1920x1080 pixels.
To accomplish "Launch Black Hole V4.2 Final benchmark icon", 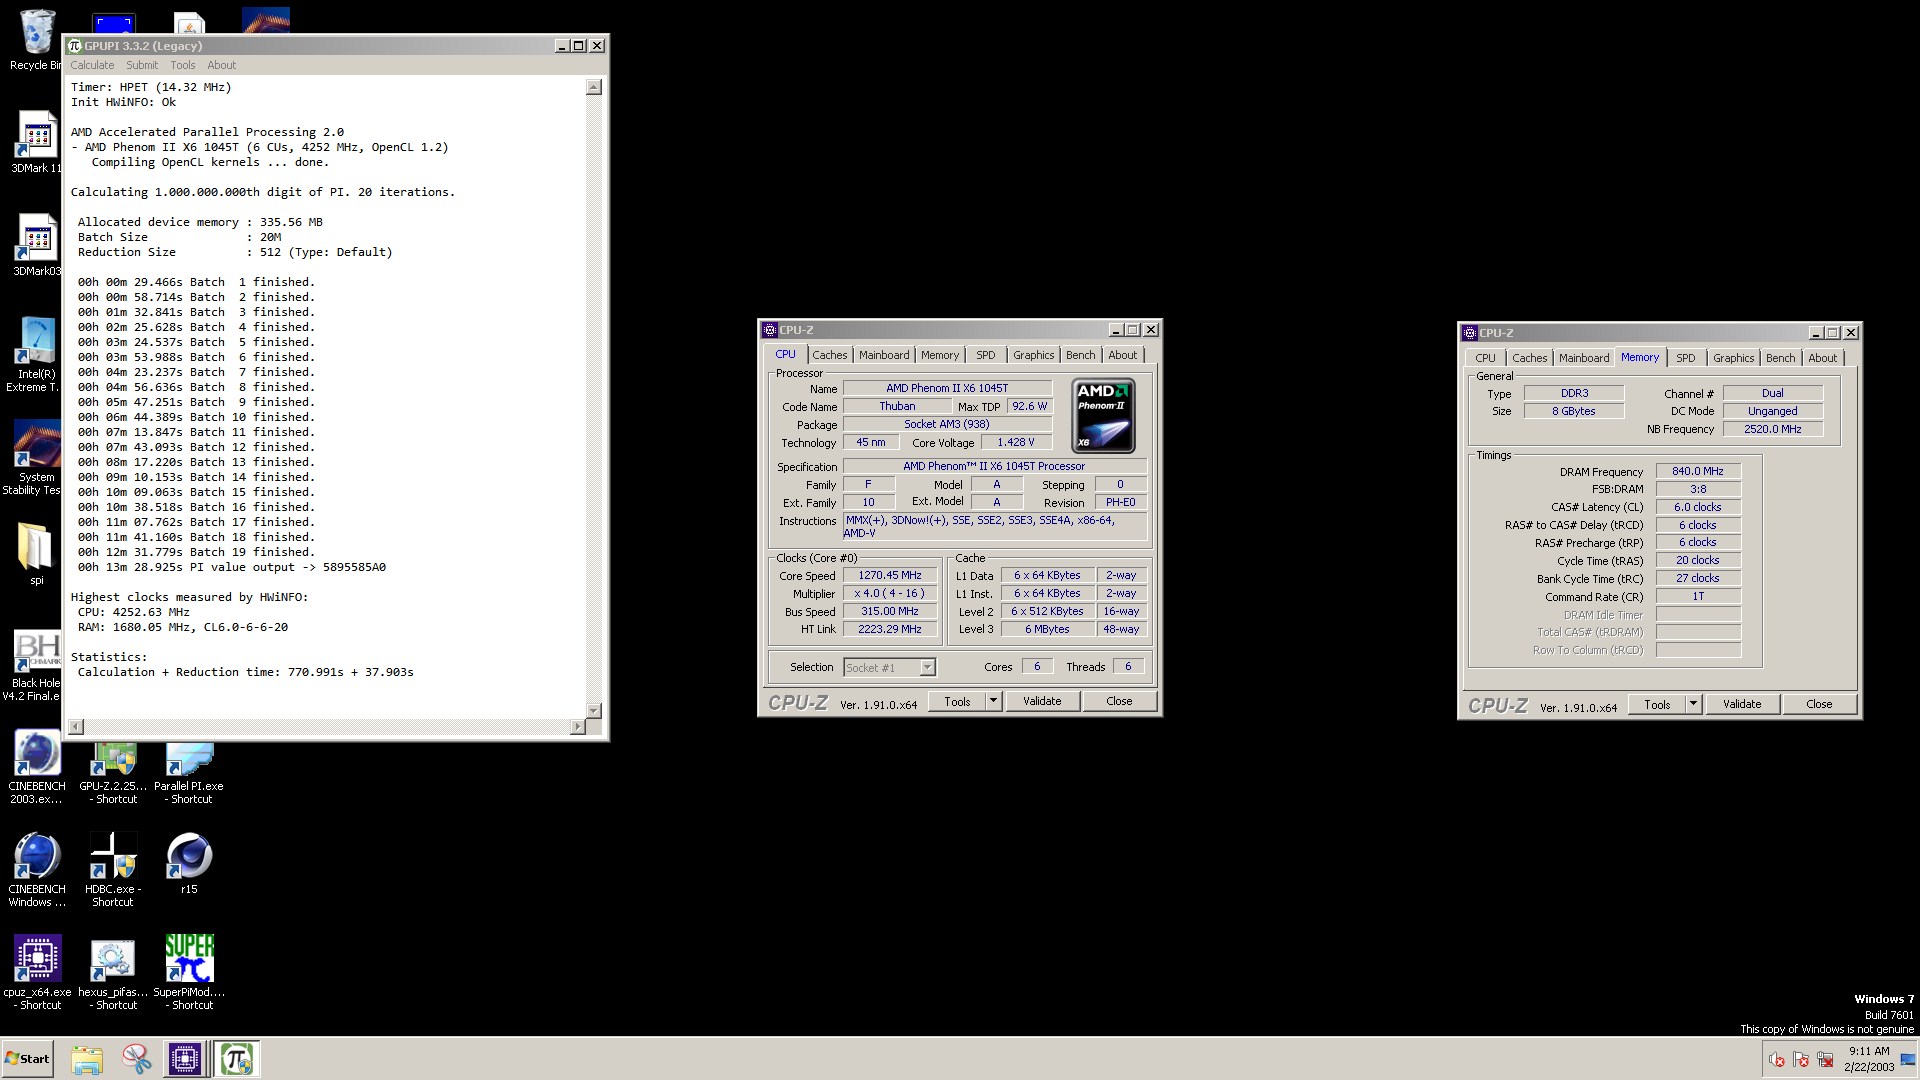I will [x=36, y=665].
